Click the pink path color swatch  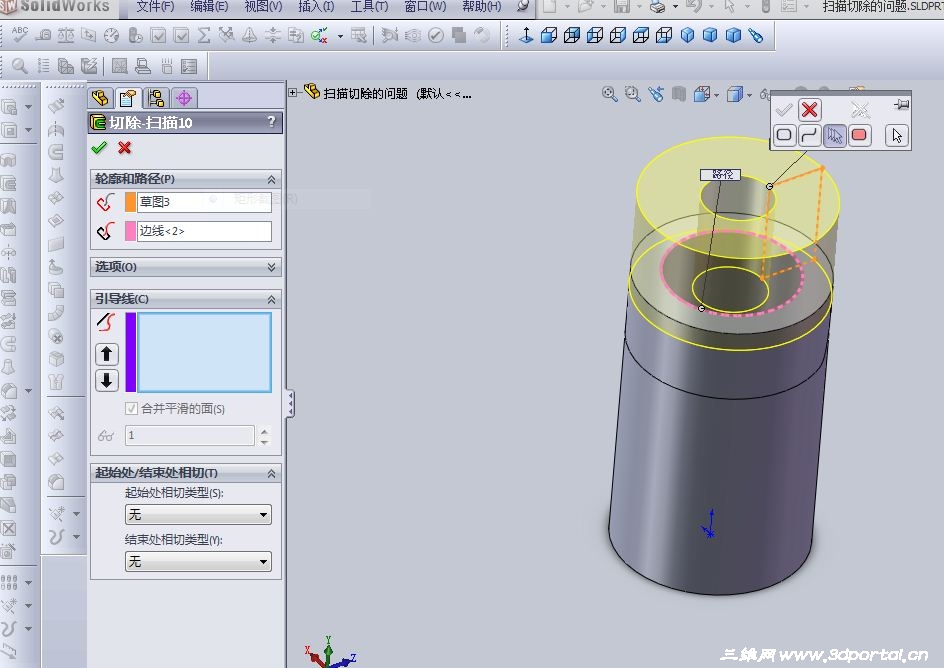pos(130,231)
